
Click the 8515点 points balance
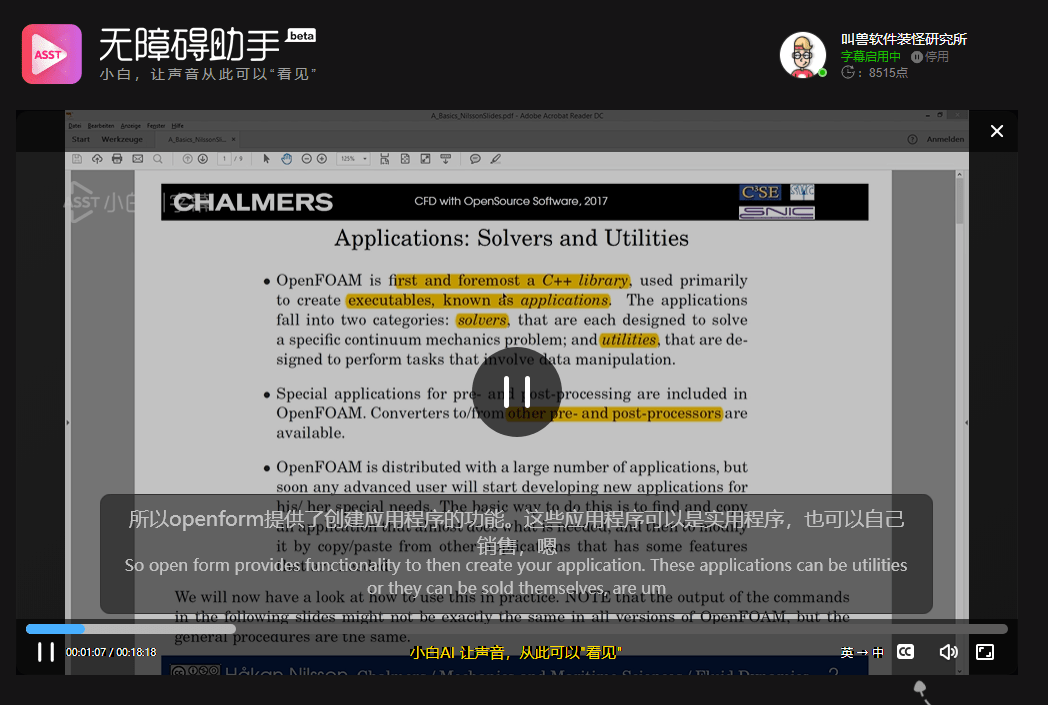pos(888,73)
